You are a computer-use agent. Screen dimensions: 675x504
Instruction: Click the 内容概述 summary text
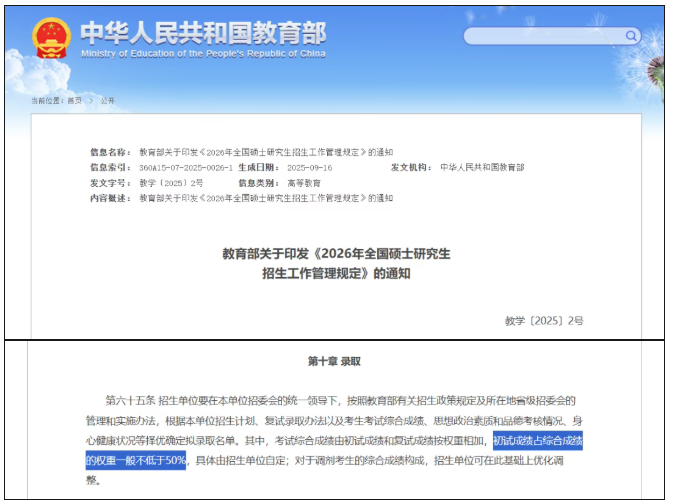click(265, 198)
